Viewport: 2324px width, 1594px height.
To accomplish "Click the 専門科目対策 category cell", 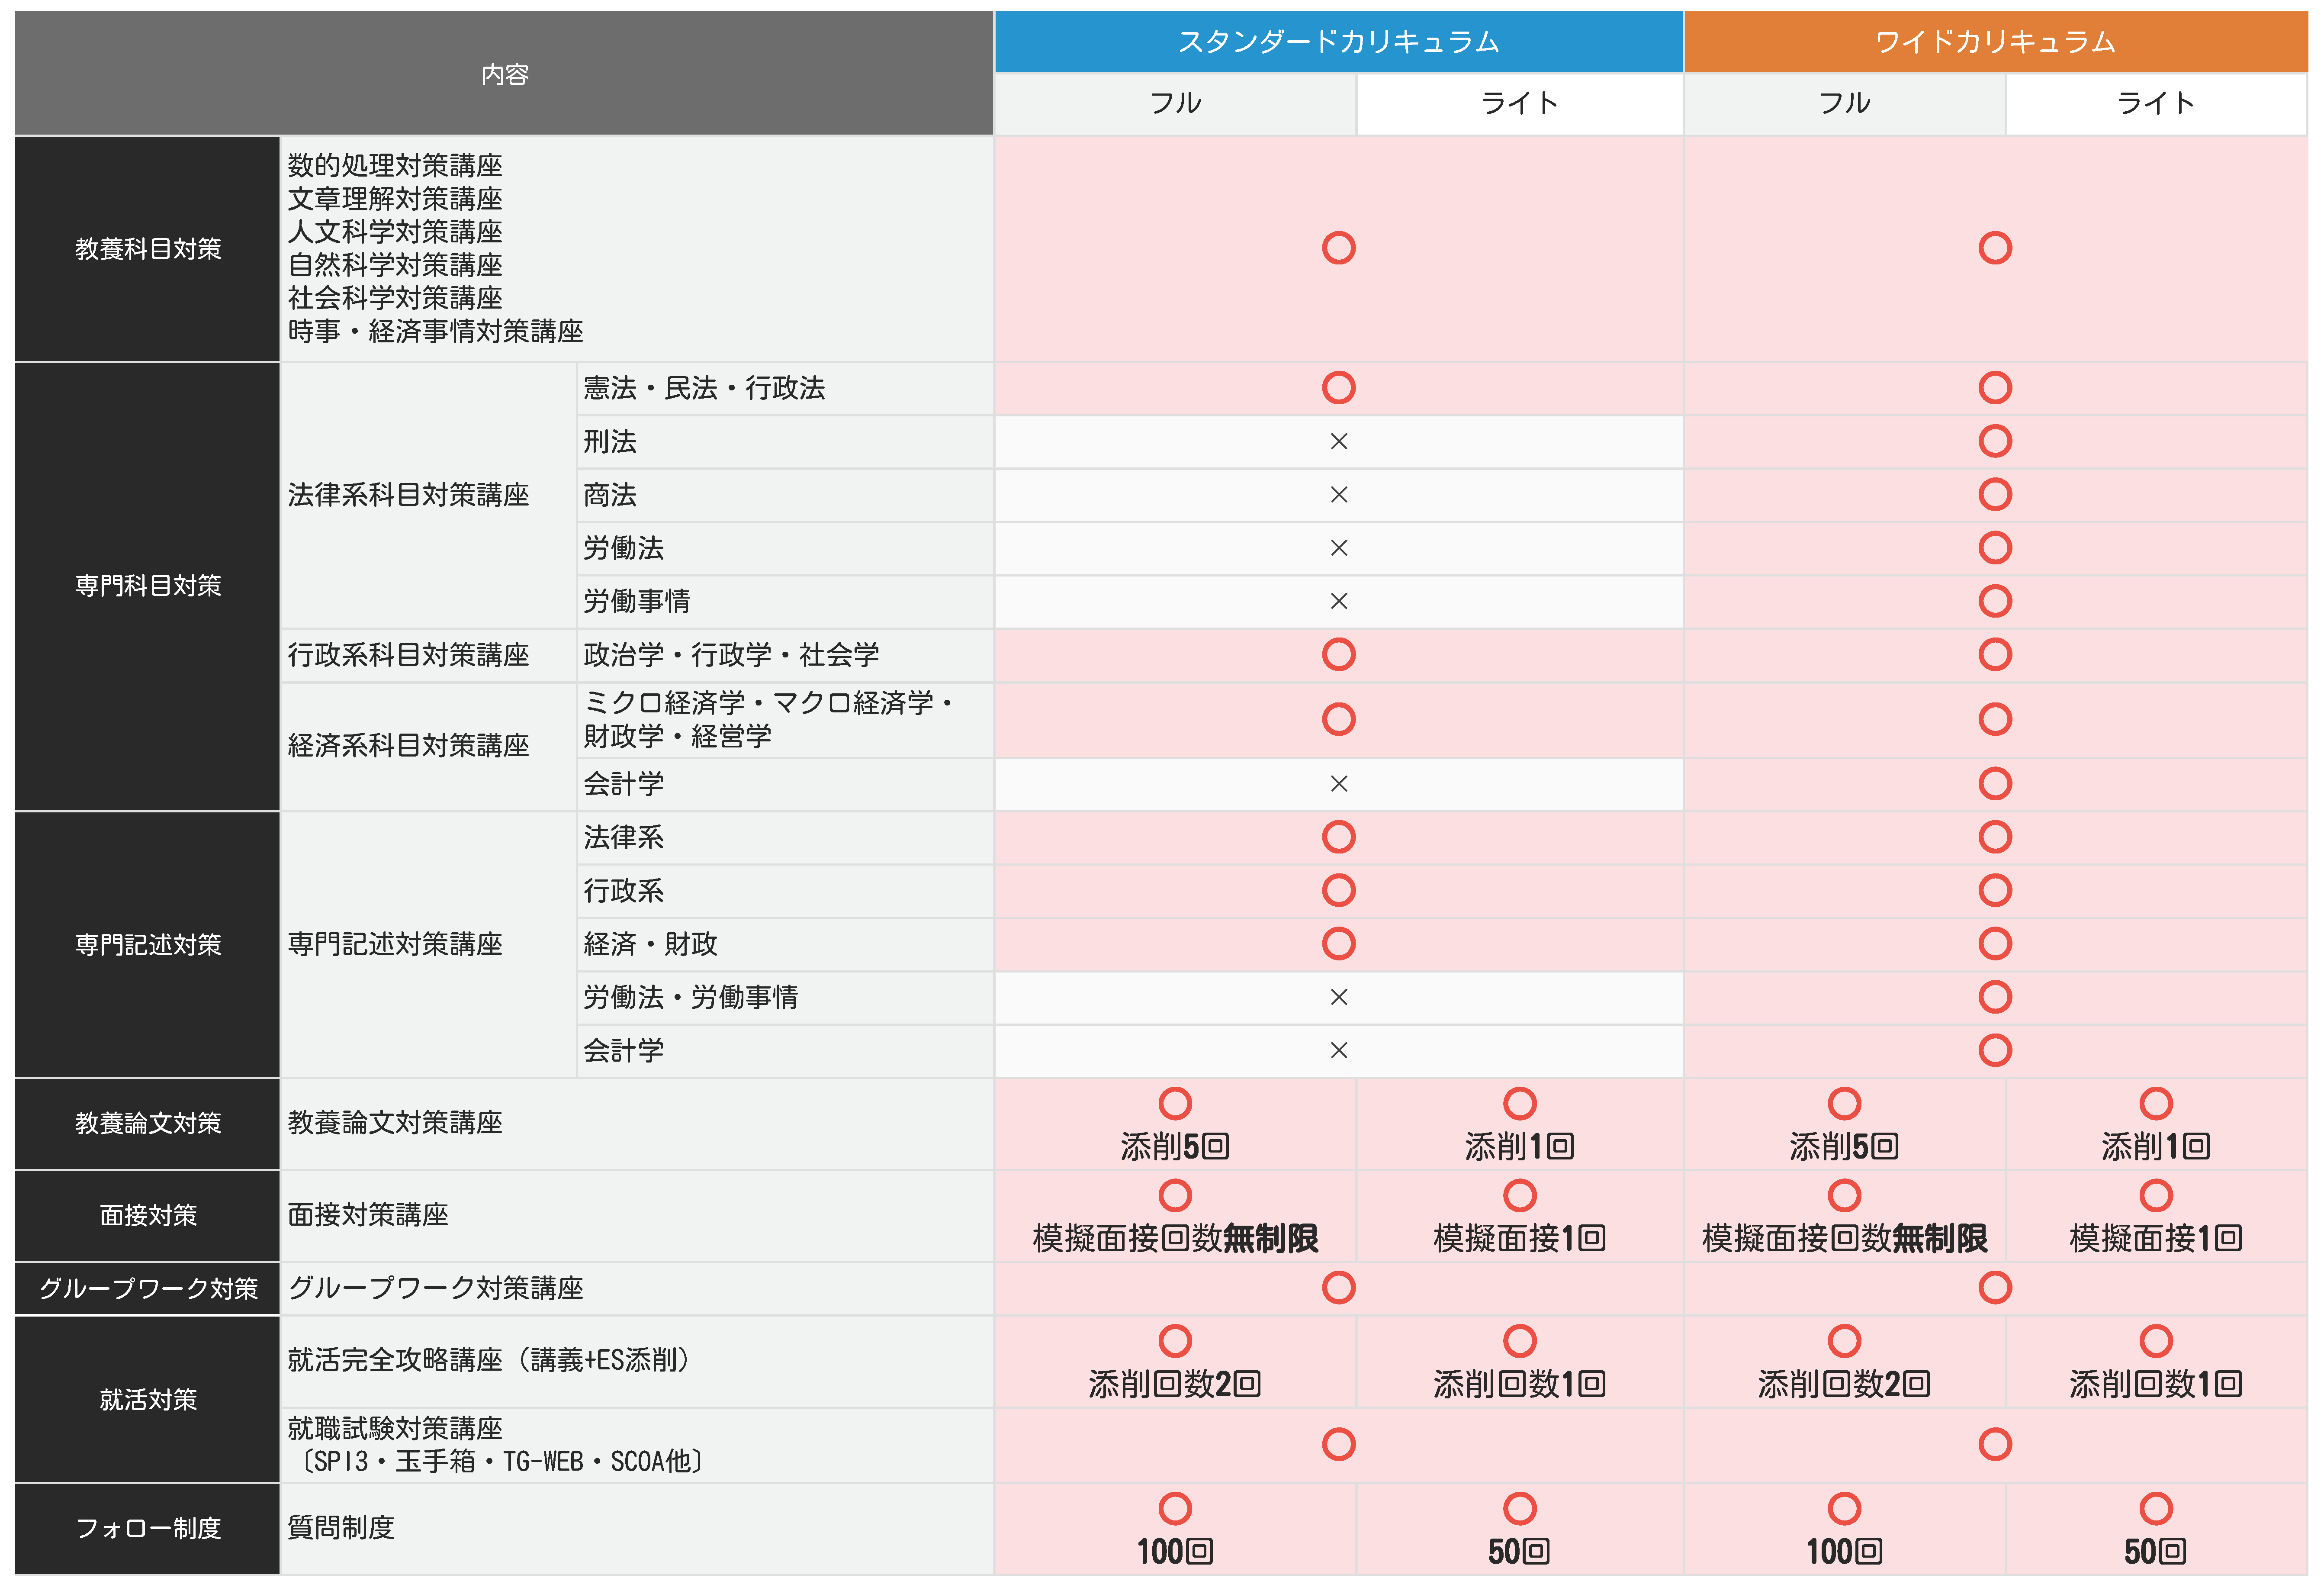I will point(148,586).
